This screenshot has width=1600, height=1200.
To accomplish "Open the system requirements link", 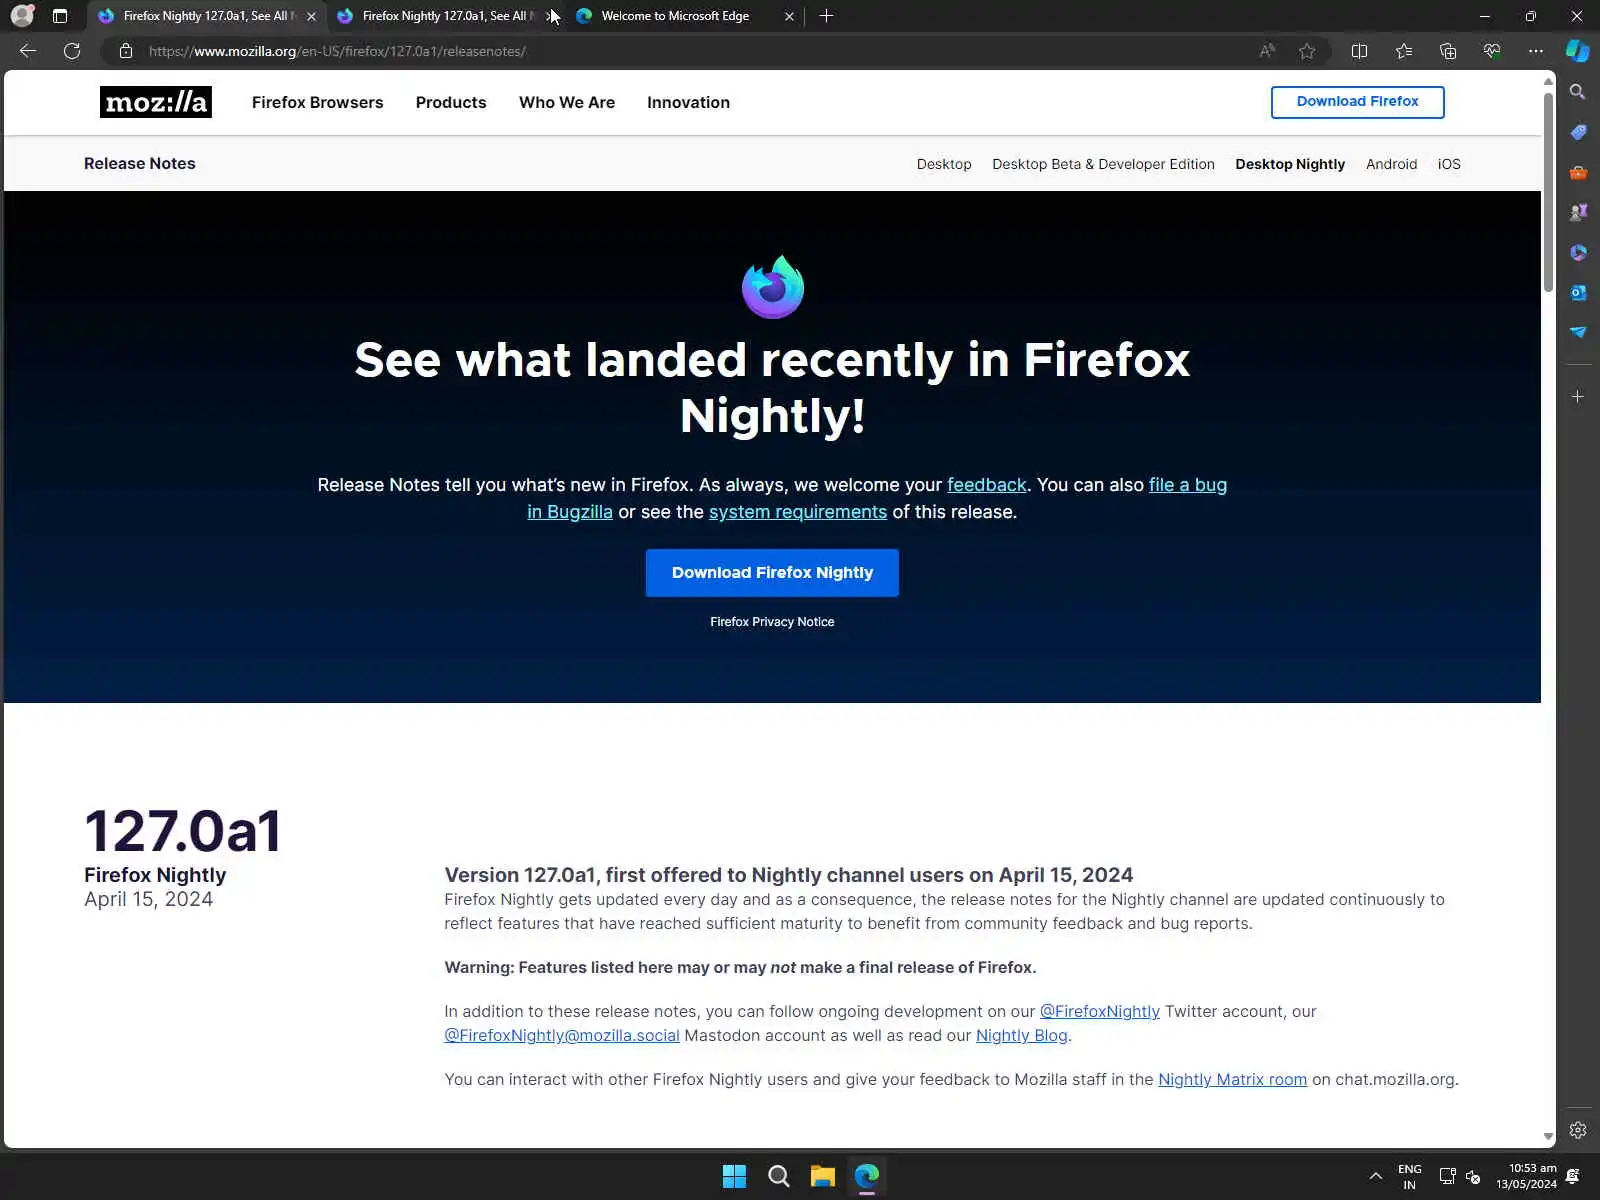I will pyautogui.click(x=798, y=512).
